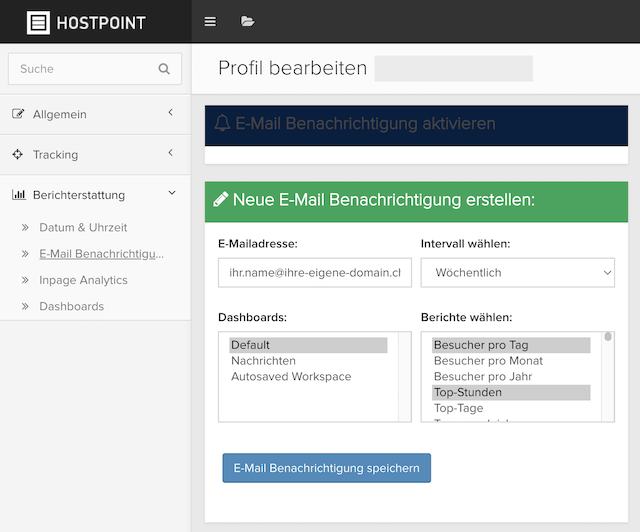640x532 pixels.
Task: Click the search magnifier icon
Action: point(164,69)
